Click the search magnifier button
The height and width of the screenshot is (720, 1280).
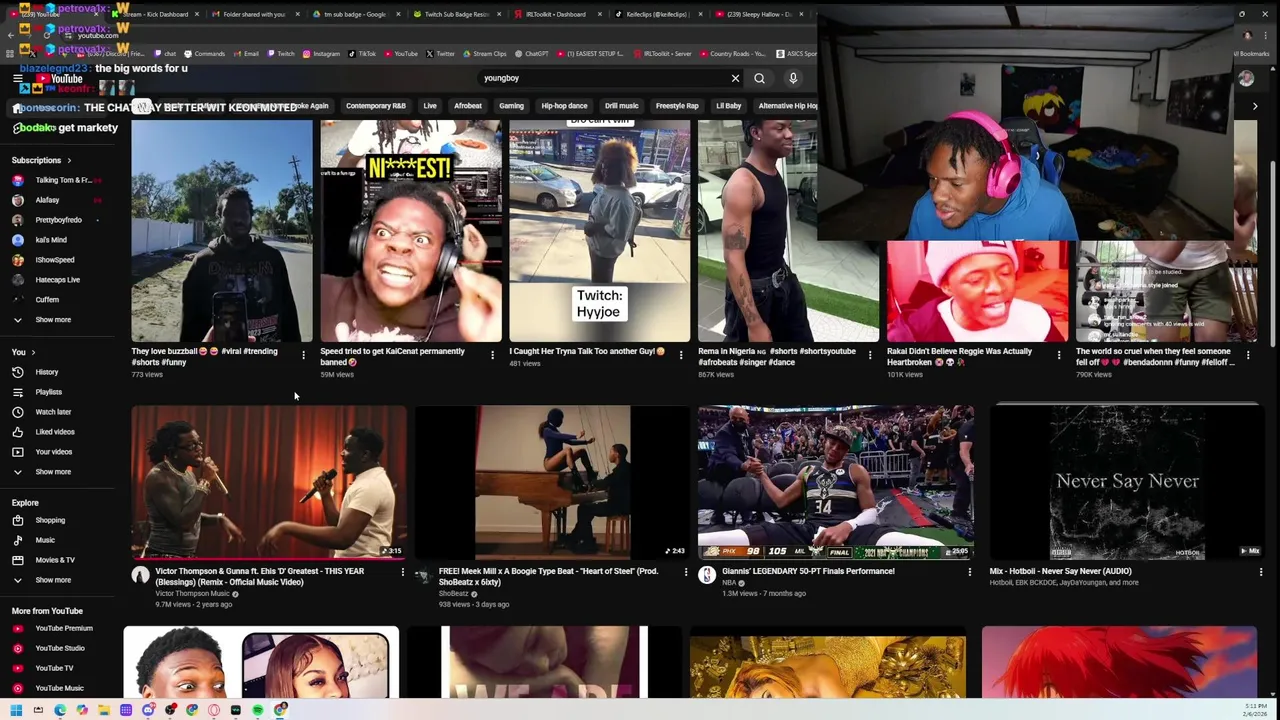pos(760,78)
